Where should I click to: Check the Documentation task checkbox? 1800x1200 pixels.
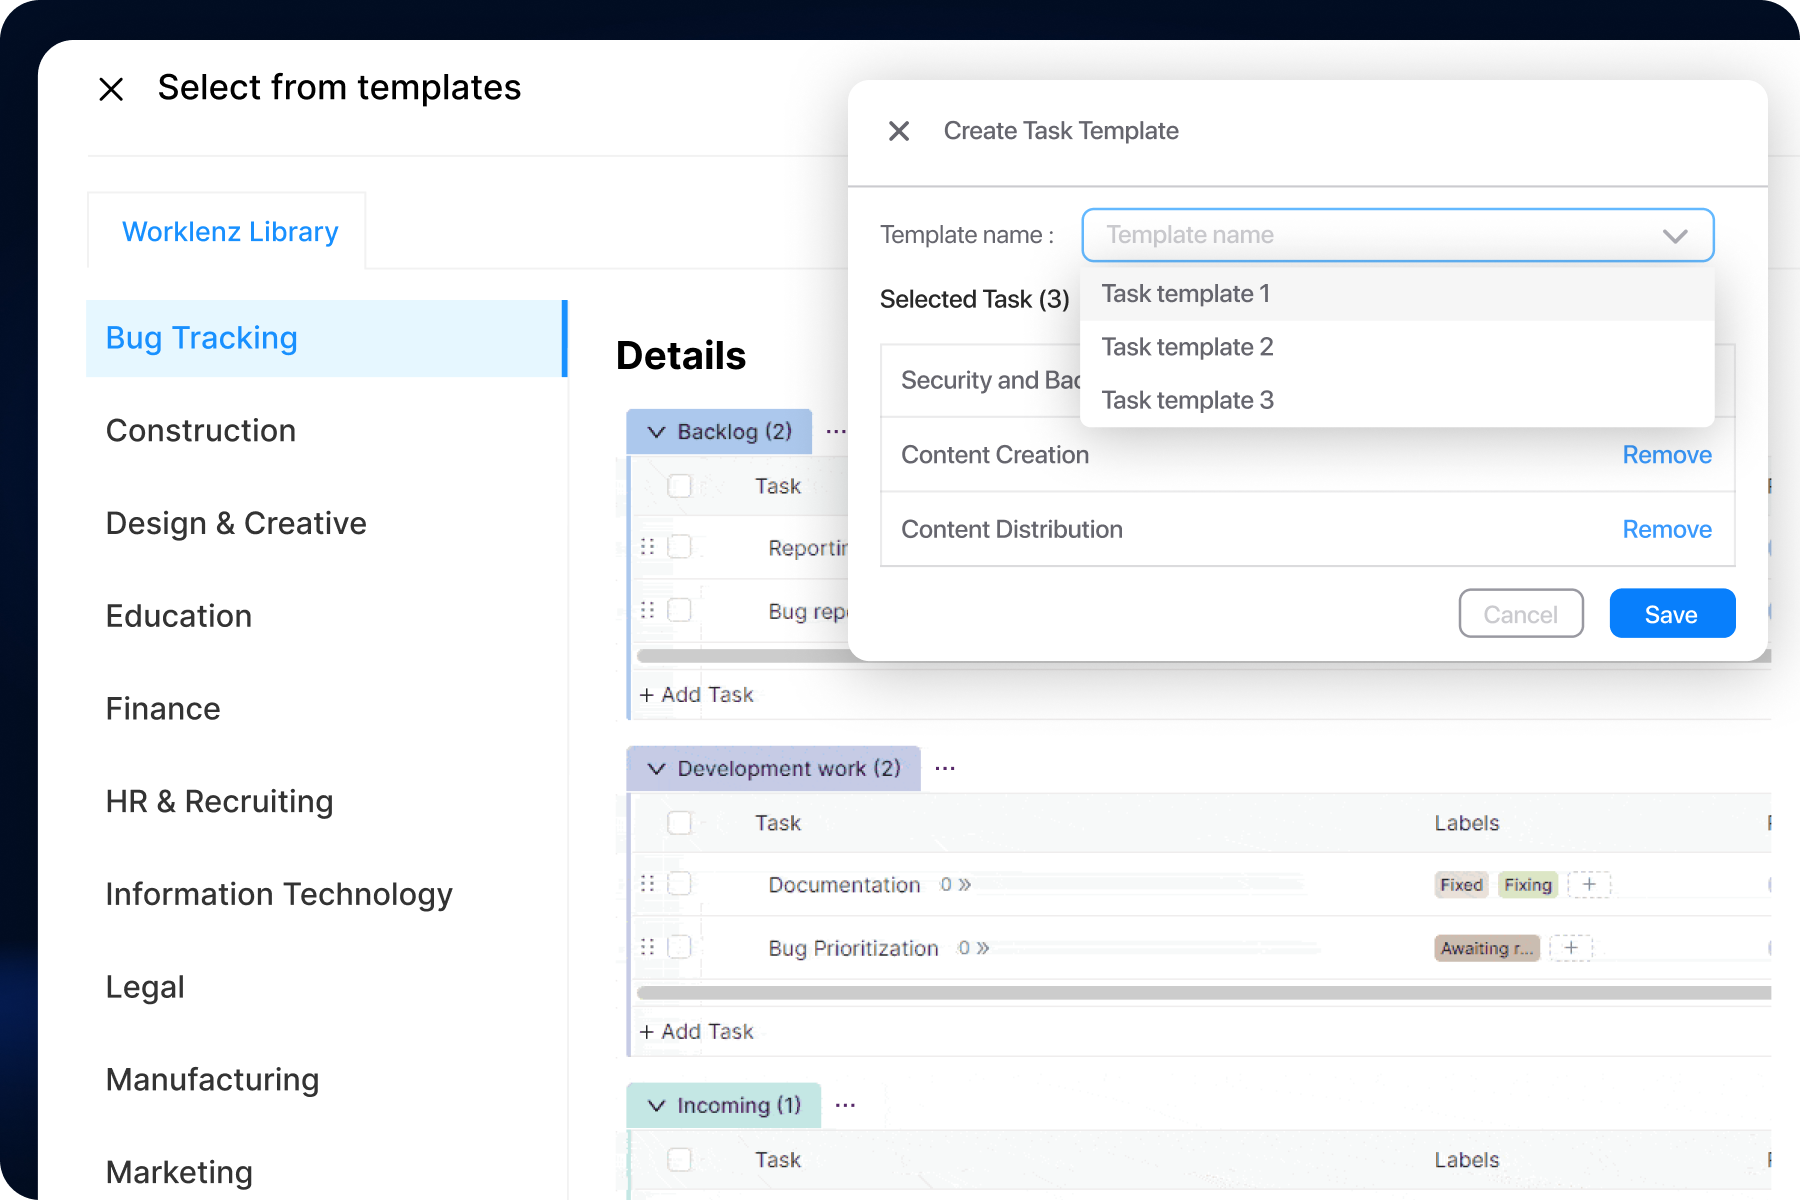(x=680, y=884)
